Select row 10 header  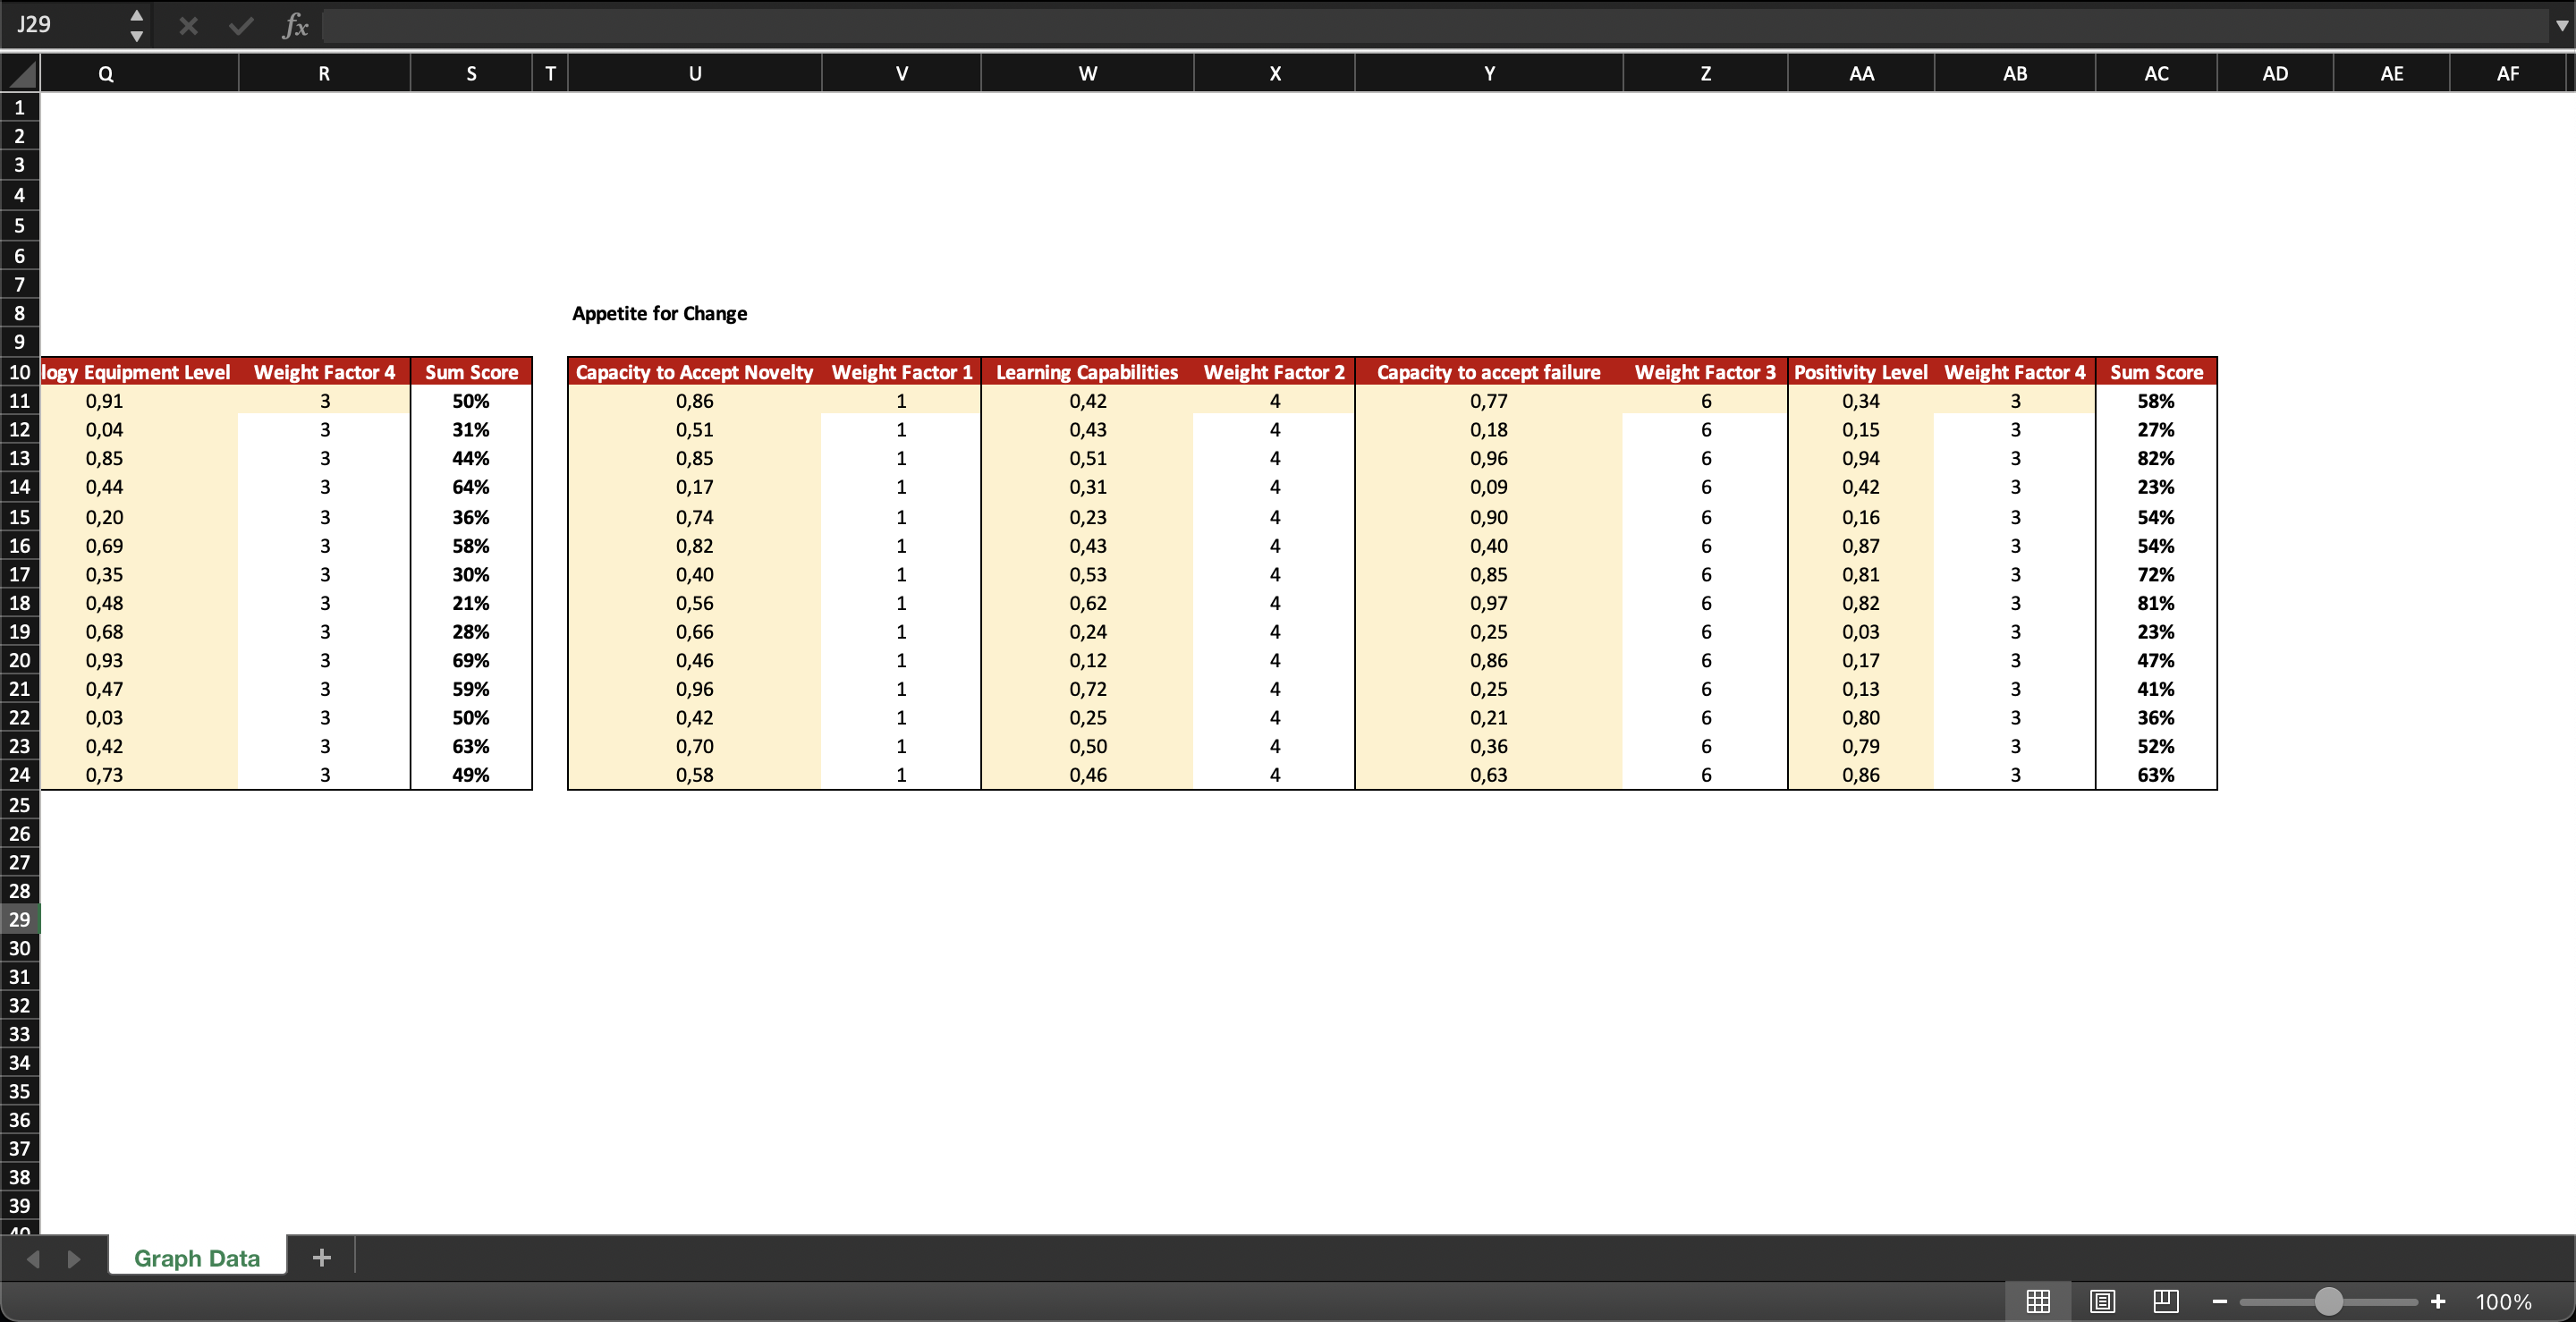pyautogui.click(x=19, y=372)
